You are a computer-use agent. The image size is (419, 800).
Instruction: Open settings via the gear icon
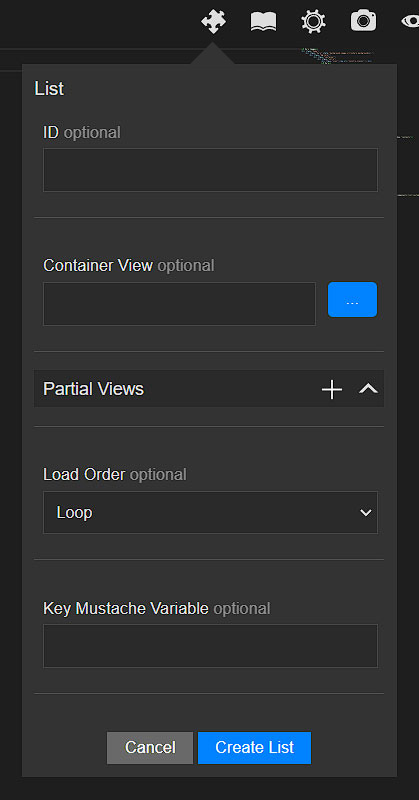(313, 22)
